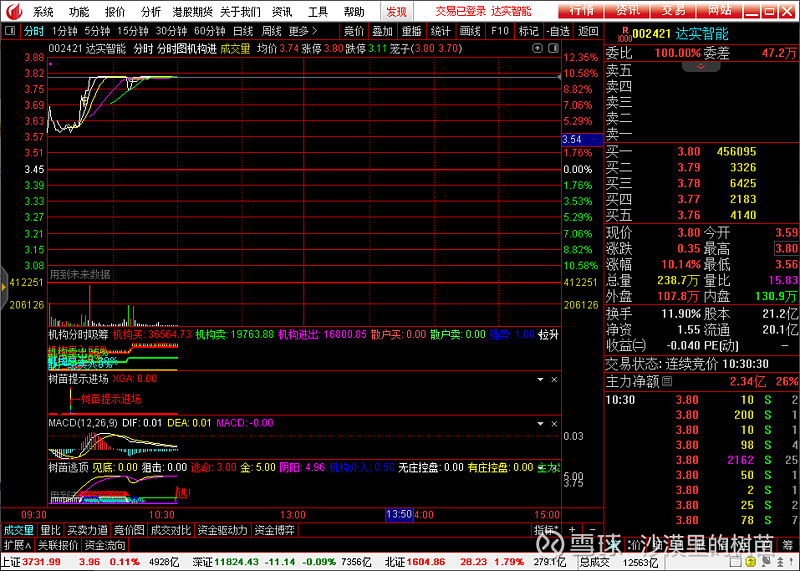Select the 量比 bottom tab
The width and height of the screenshot is (800, 571).
click(51, 530)
